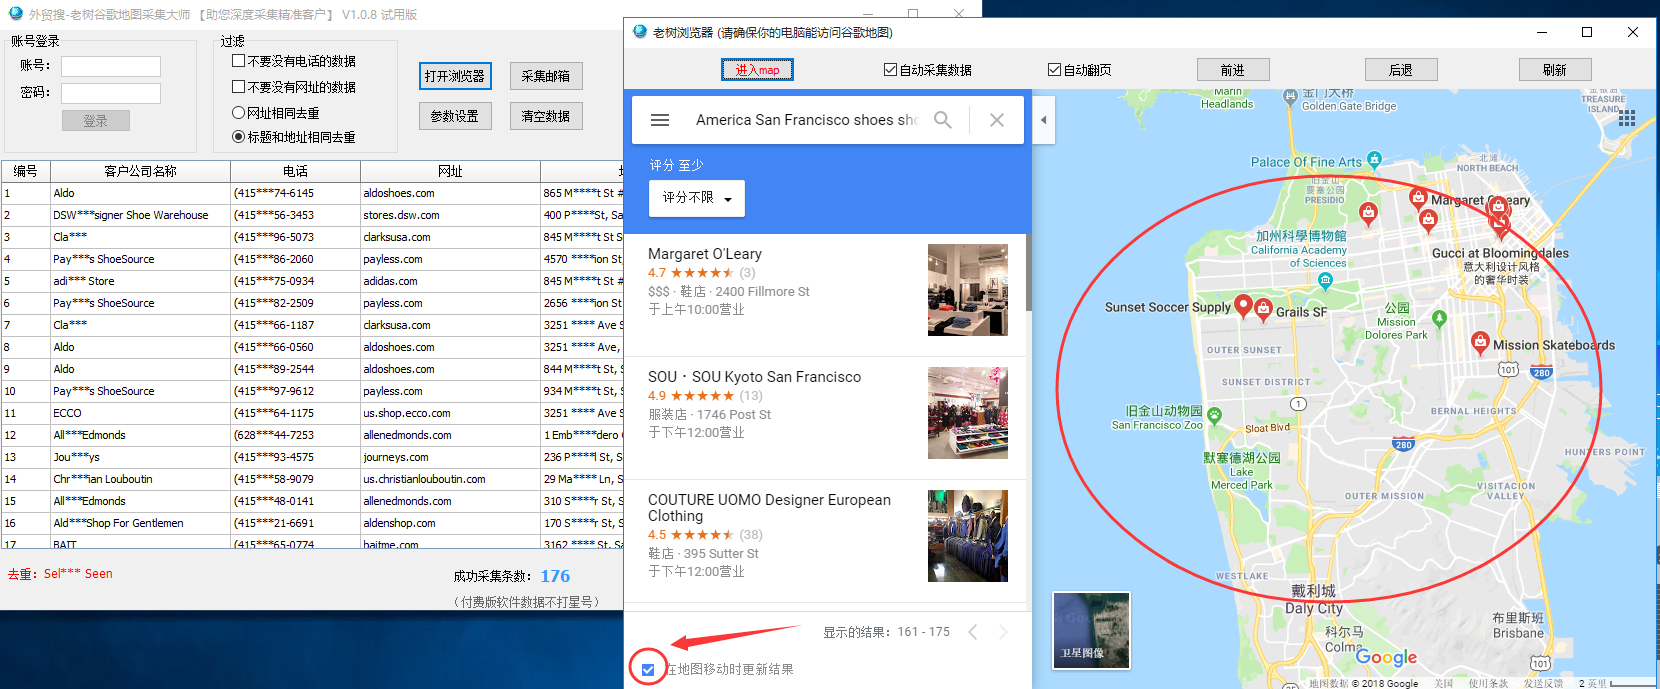Screen dimensions: 1660x689
Task: Open the Margaret O'Leary result title
Action: coord(705,254)
